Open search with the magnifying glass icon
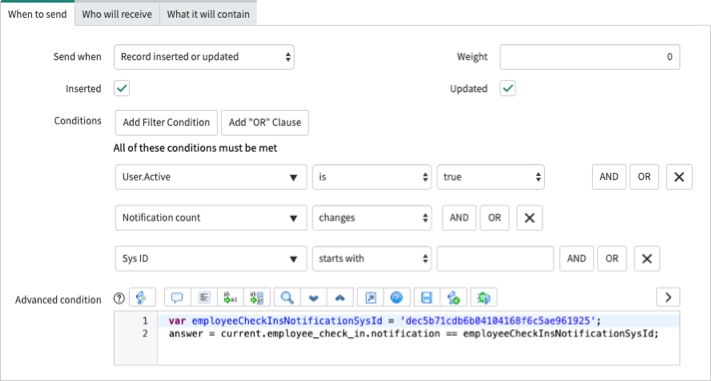This screenshot has height=381, width=711. coord(287,298)
